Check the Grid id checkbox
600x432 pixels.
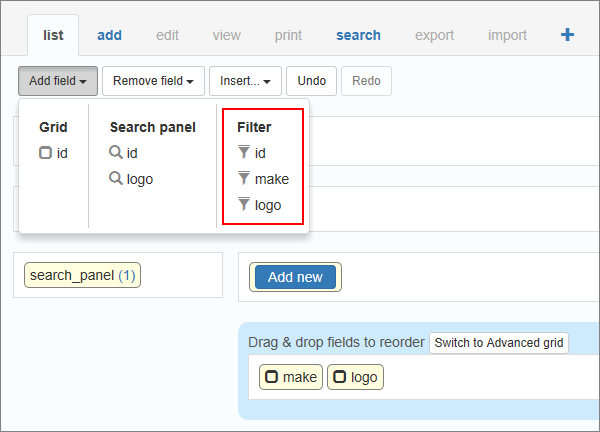click(45, 153)
